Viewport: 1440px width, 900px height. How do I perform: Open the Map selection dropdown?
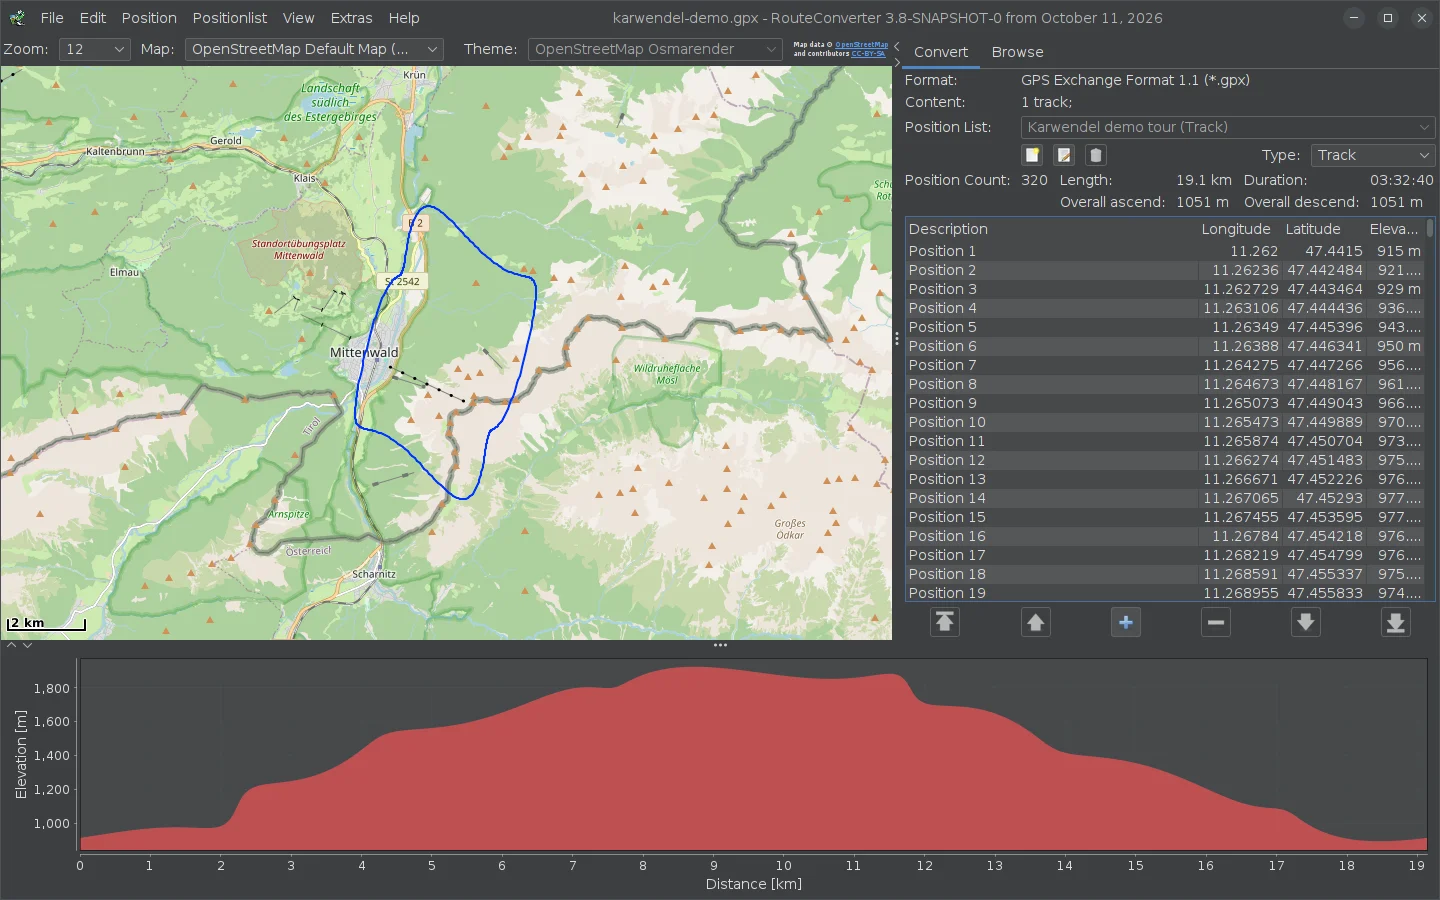point(314,49)
